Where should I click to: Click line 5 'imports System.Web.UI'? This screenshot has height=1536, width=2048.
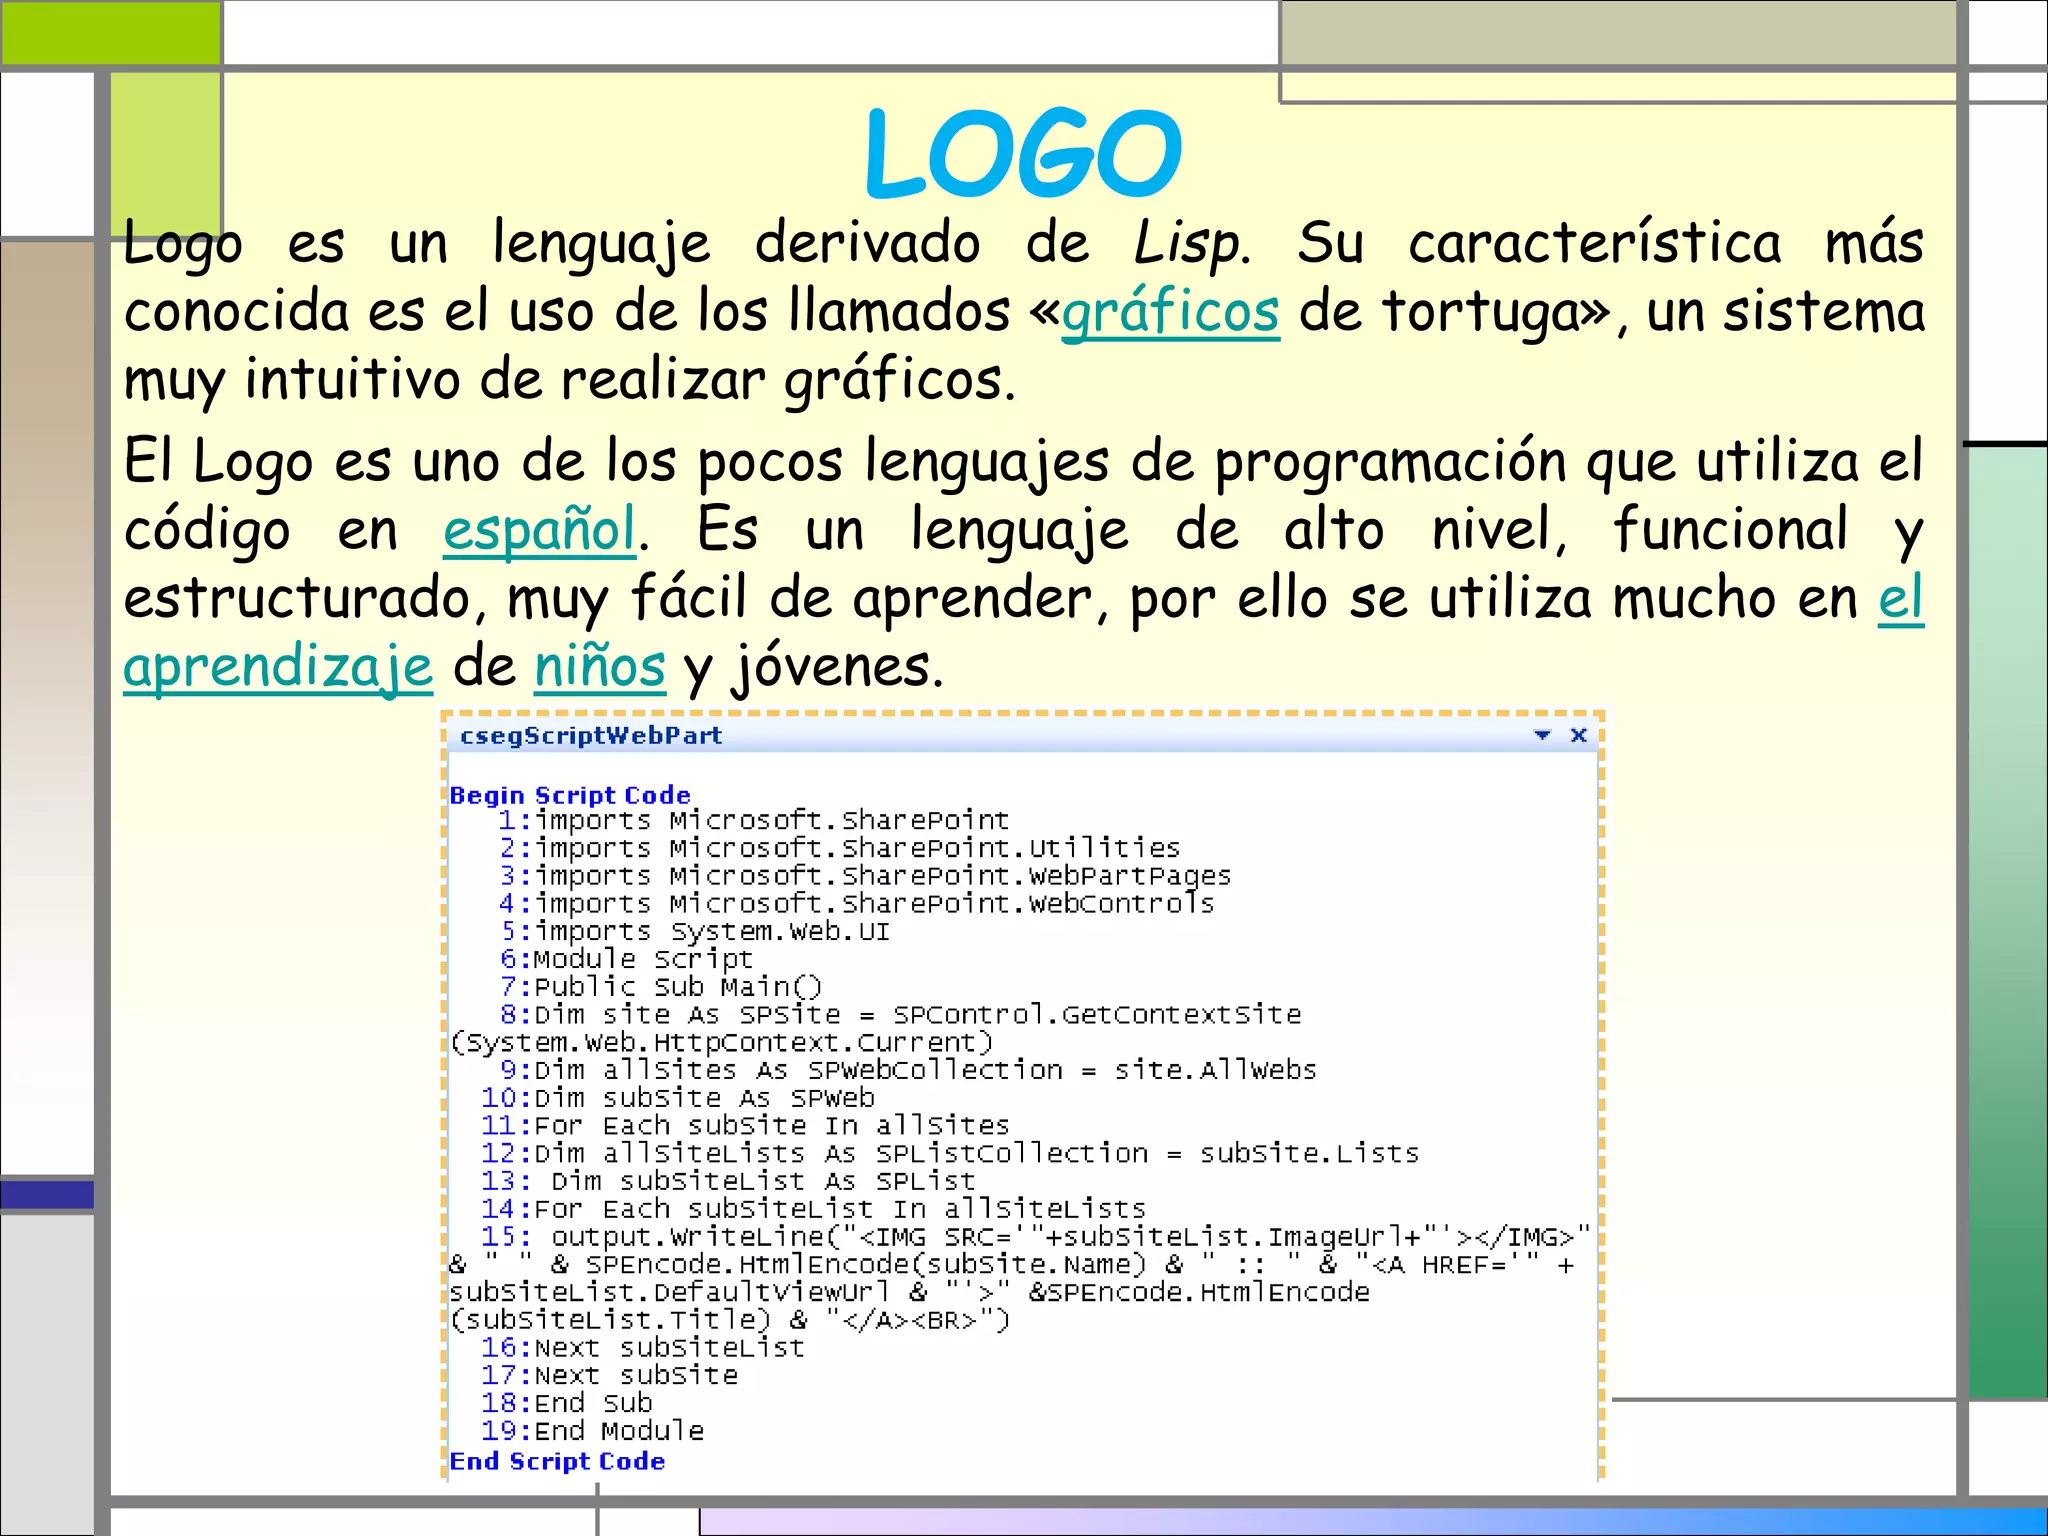click(x=694, y=932)
